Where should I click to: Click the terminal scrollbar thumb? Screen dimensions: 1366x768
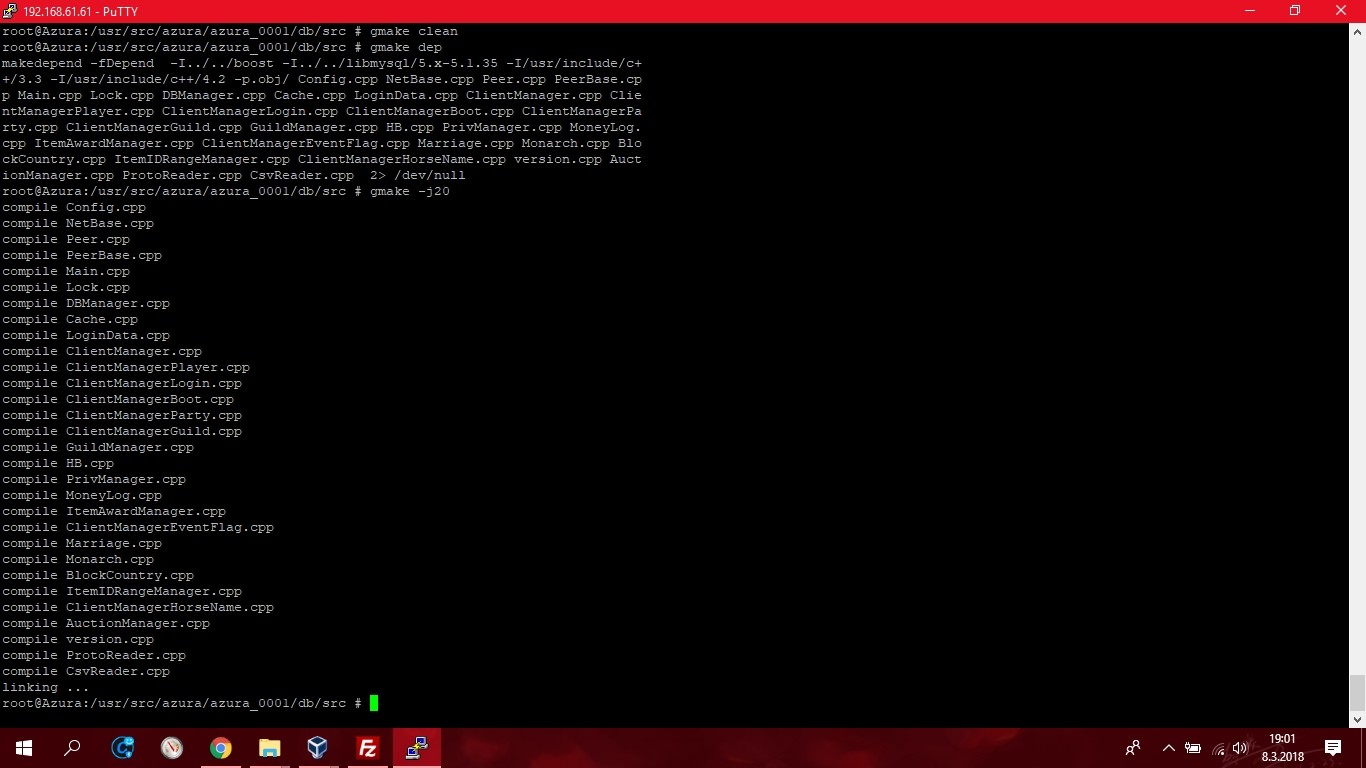click(1357, 692)
